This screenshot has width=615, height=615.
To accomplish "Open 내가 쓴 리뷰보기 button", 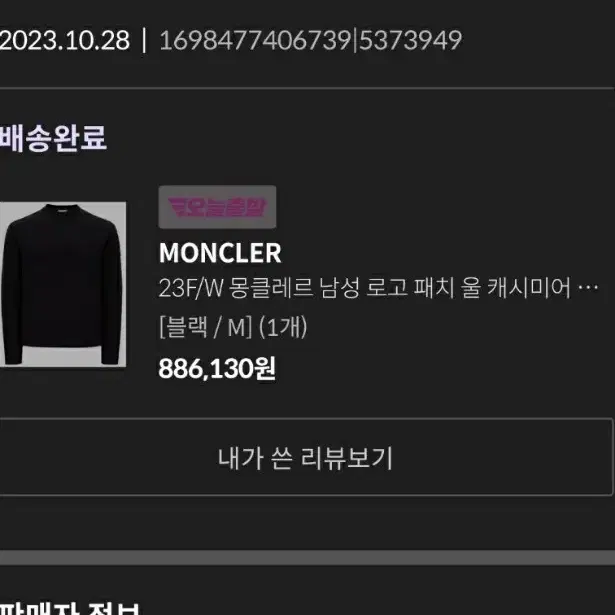I will click(306, 457).
